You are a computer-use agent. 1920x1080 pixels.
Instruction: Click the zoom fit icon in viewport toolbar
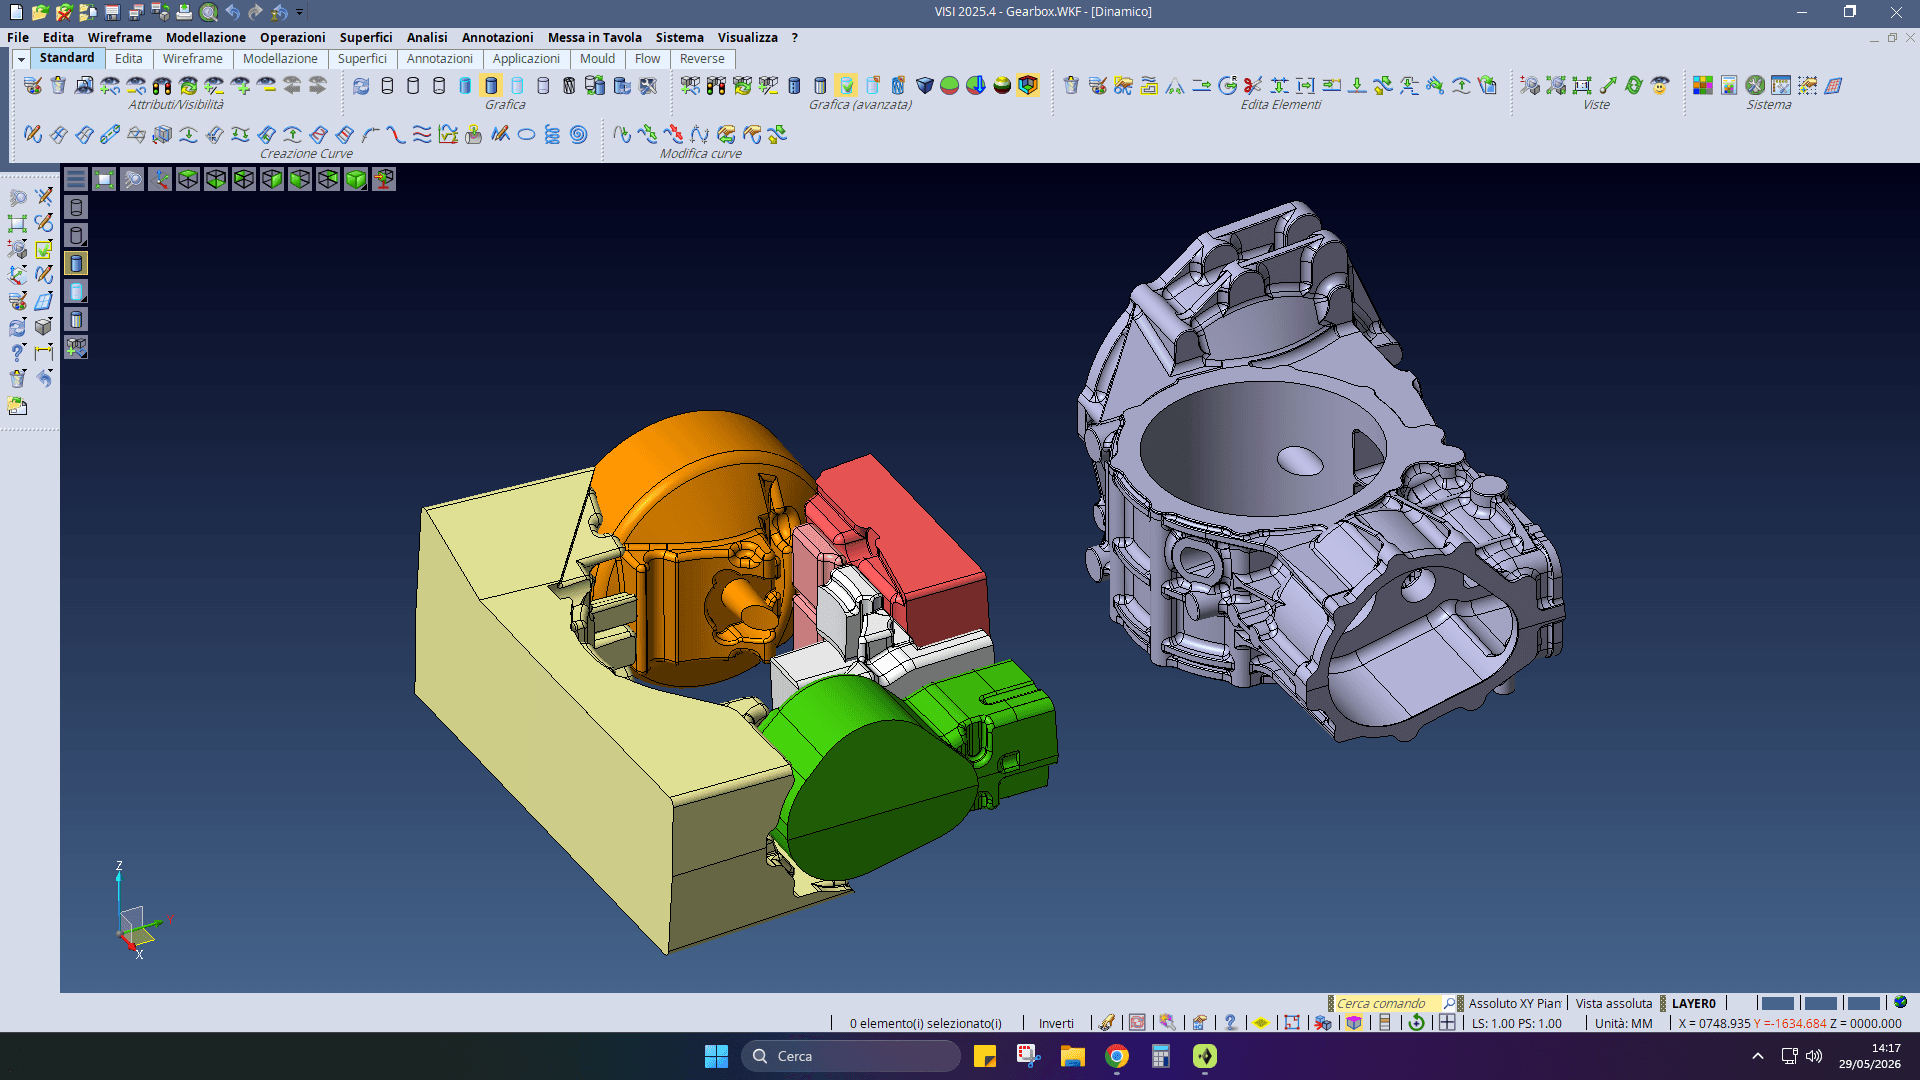pos(104,179)
